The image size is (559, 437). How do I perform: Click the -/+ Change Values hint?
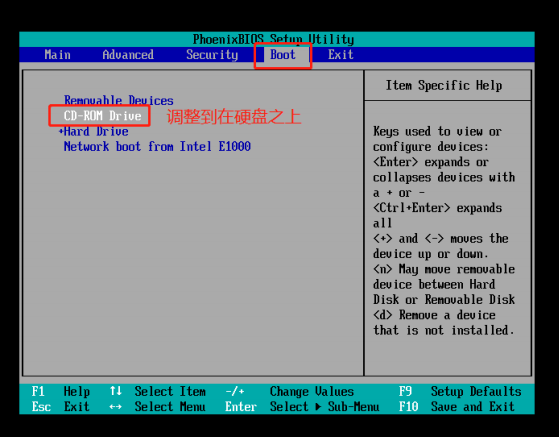pos(289,391)
